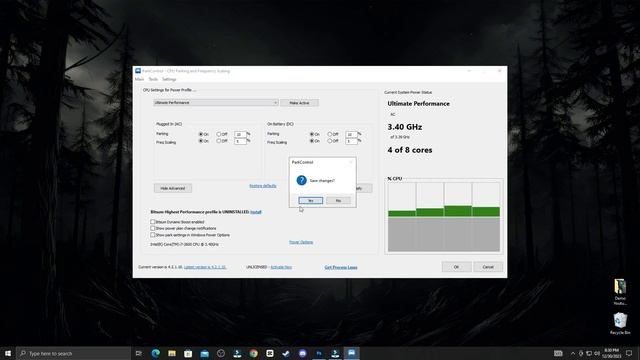Click the Restore defaults link
640x360 pixels.
tap(263, 186)
